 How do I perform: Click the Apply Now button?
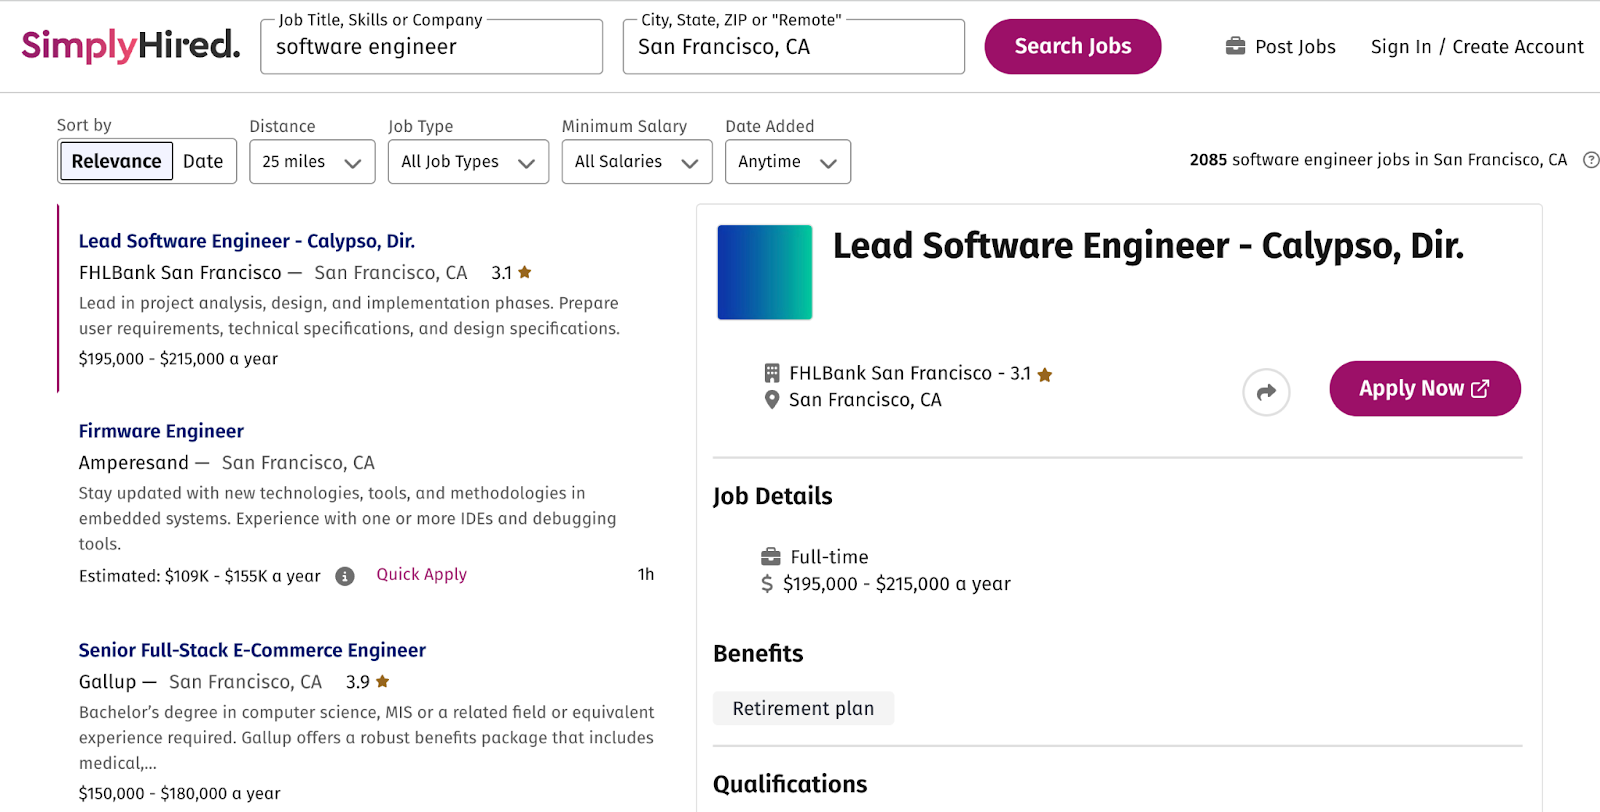coord(1424,388)
